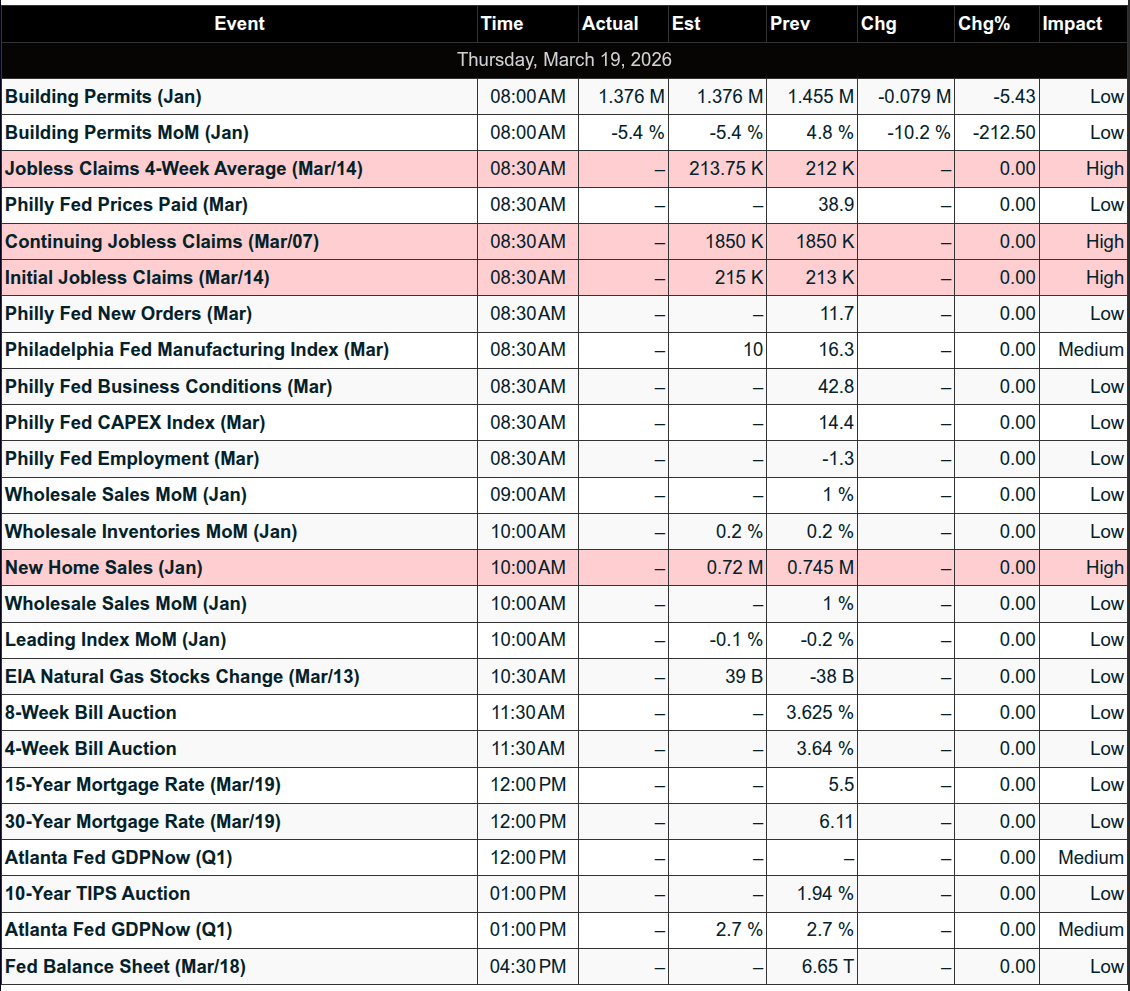Click the Chg% column header
Image resolution: width=1130 pixels, height=991 pixels.
coord(984,24)
